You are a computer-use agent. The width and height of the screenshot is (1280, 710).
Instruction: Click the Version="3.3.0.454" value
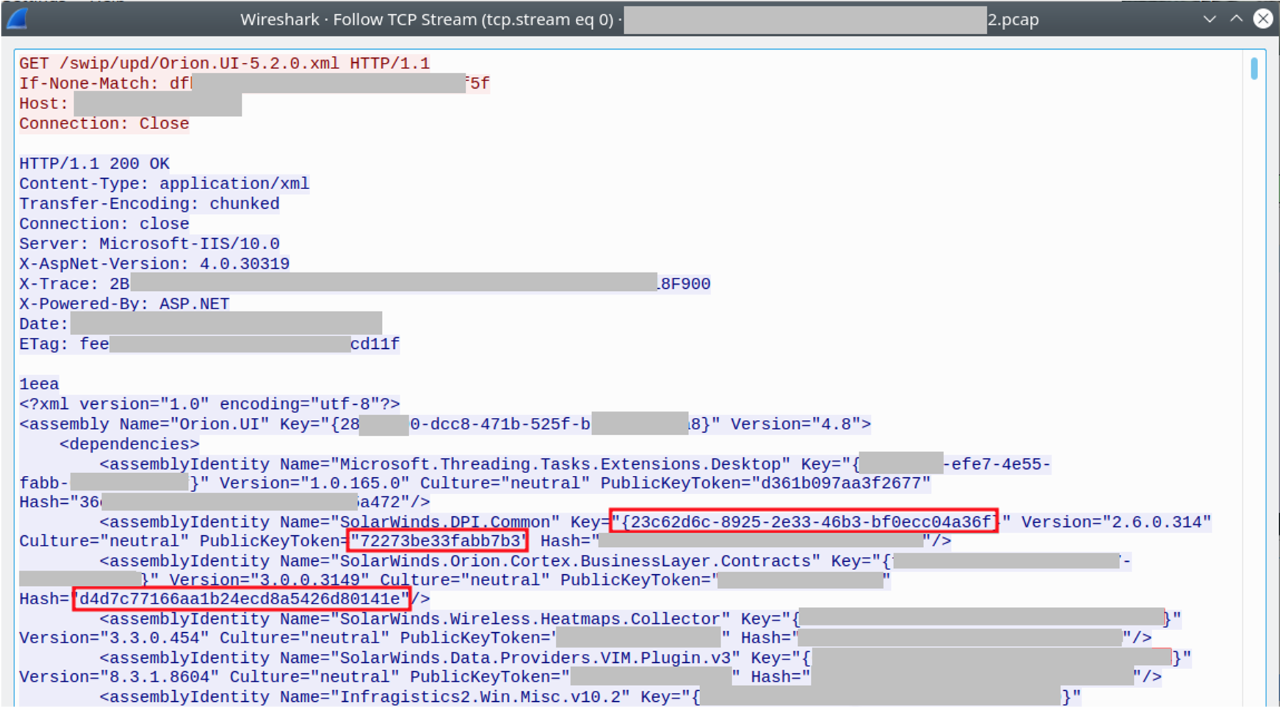(110, 638)
